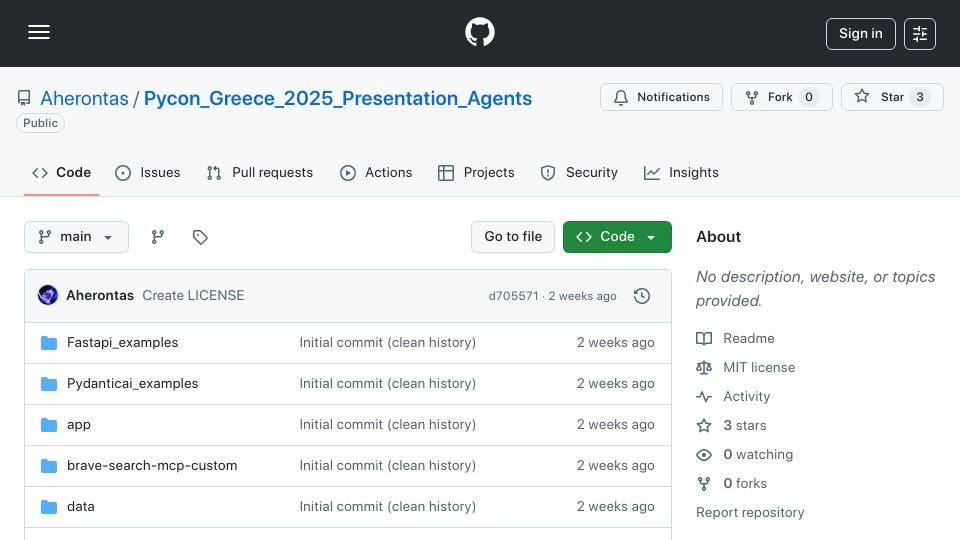960x540 pixels.
Task: Open the Create LICENSE commit message
Action: pos(193,295)
